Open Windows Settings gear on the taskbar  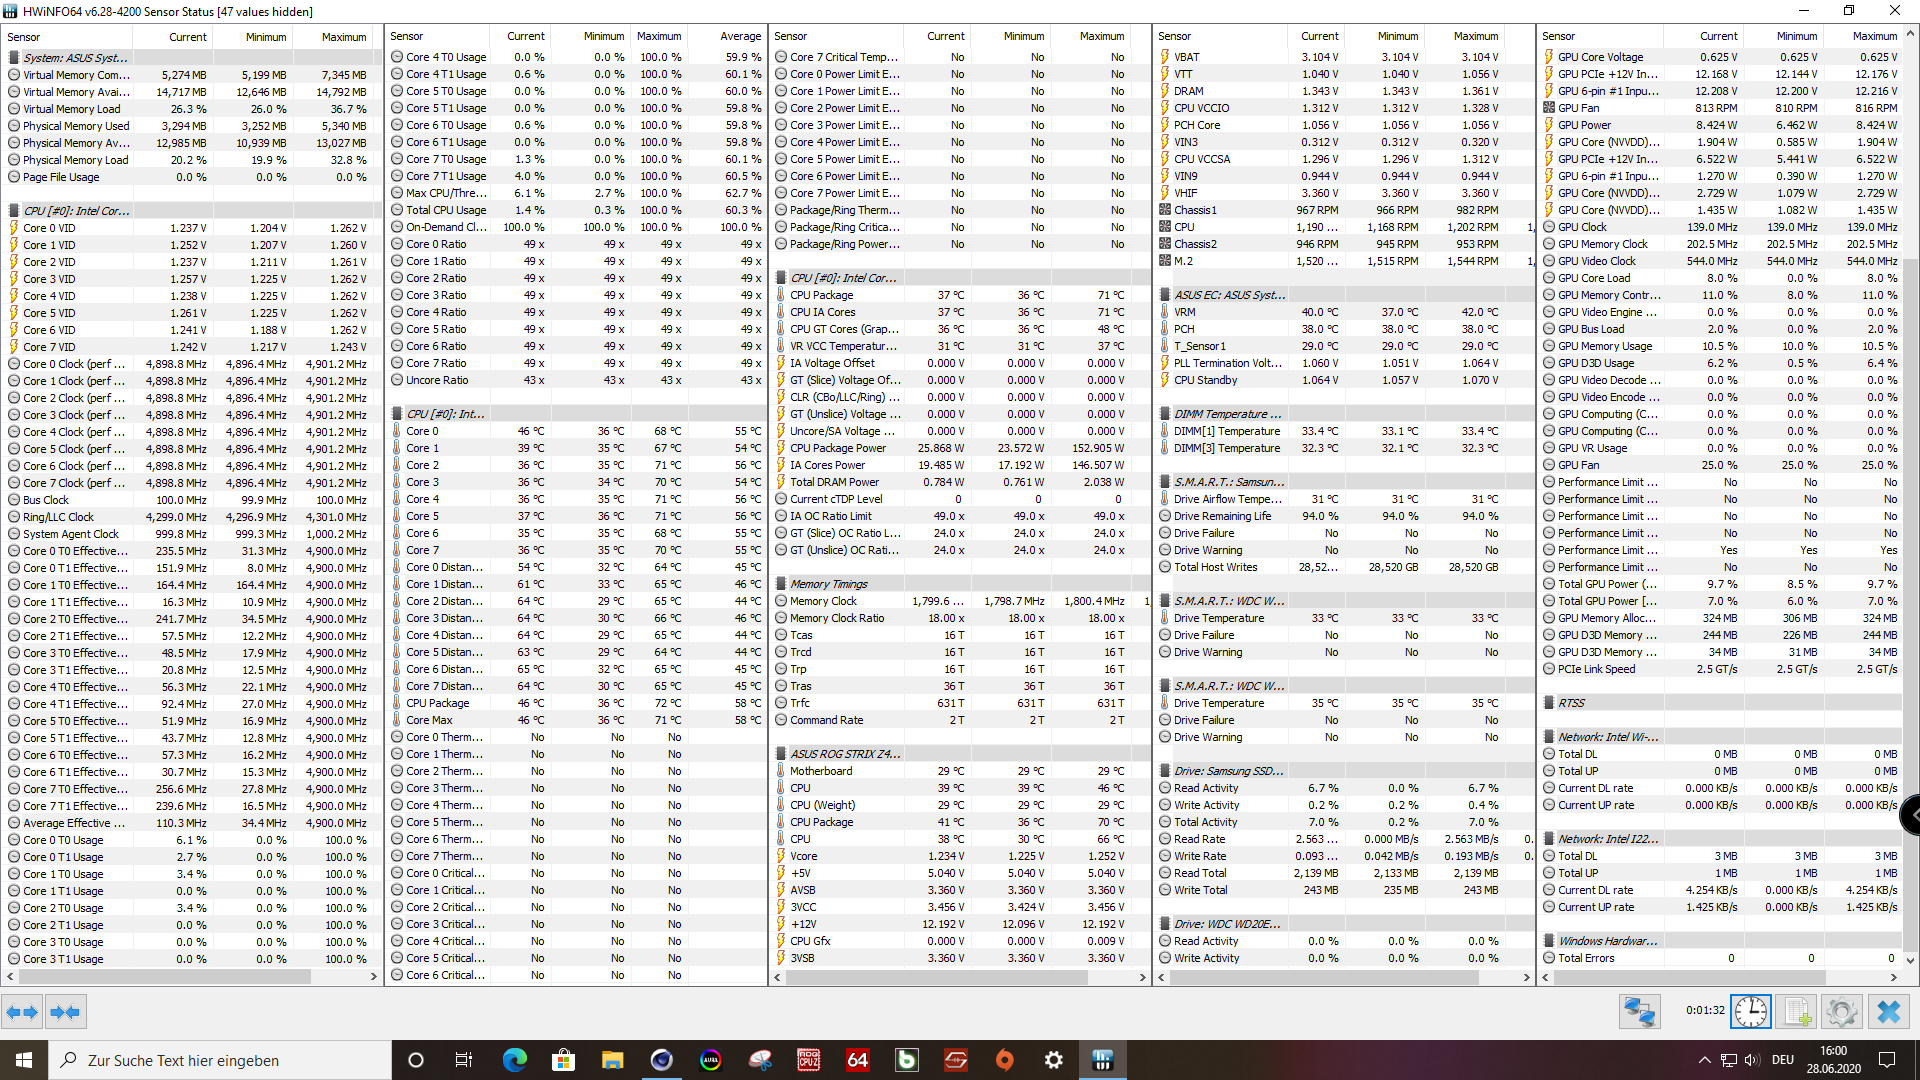[x=1053, y=1060]
